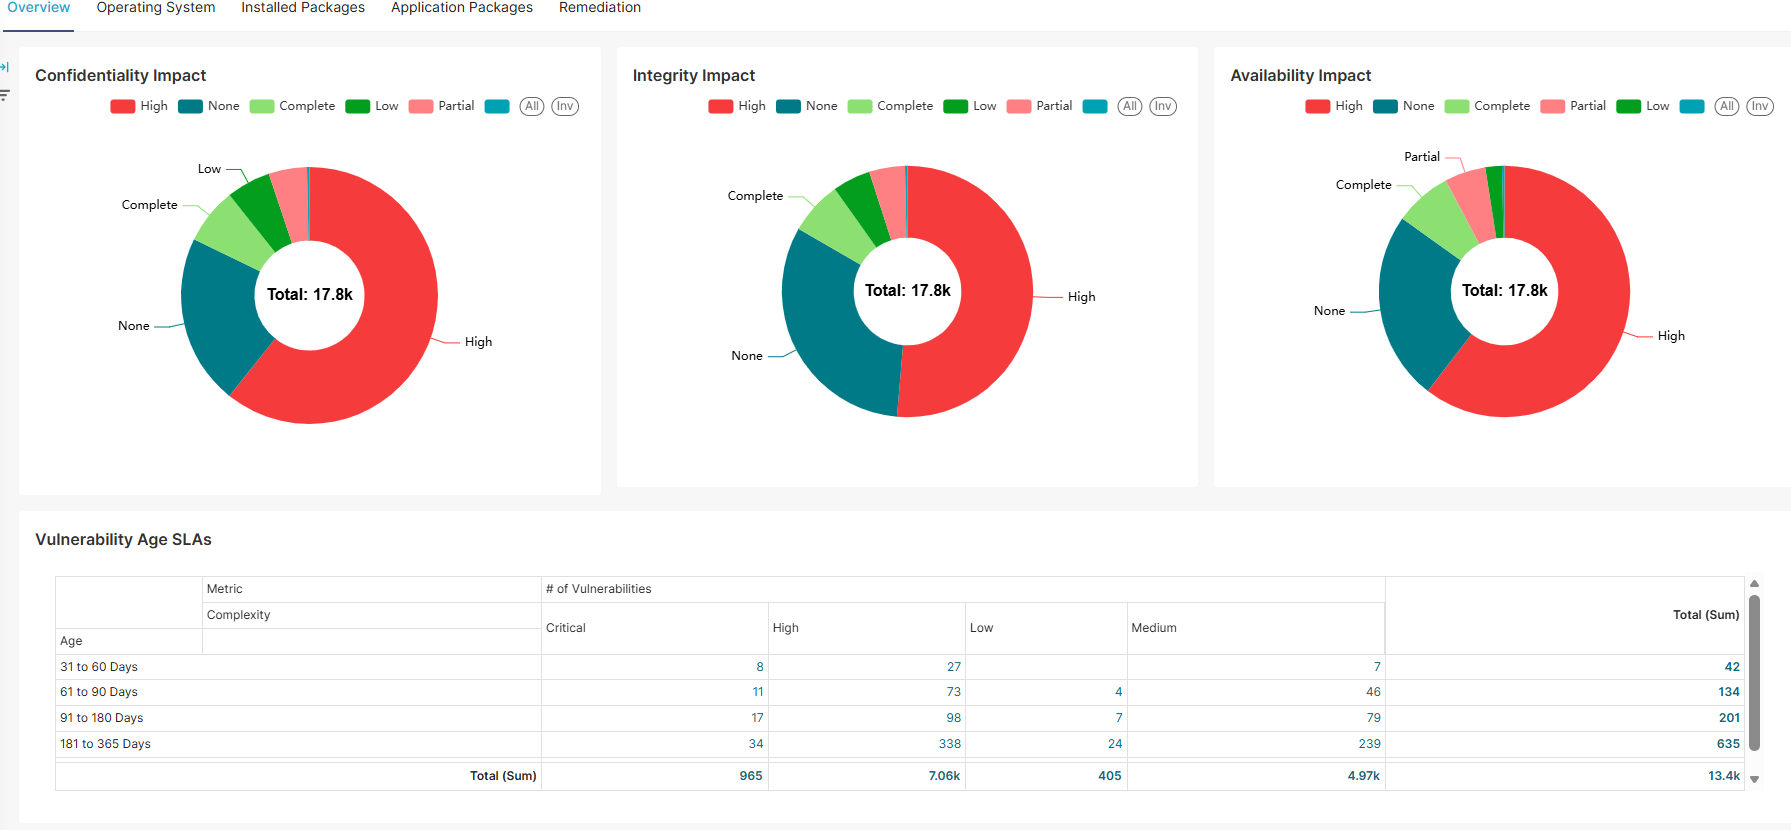The width and height of the screenshot is (1791, 830).
Task: Select All legend button in Confidentiality Impact
Action: tap(532, 106)
